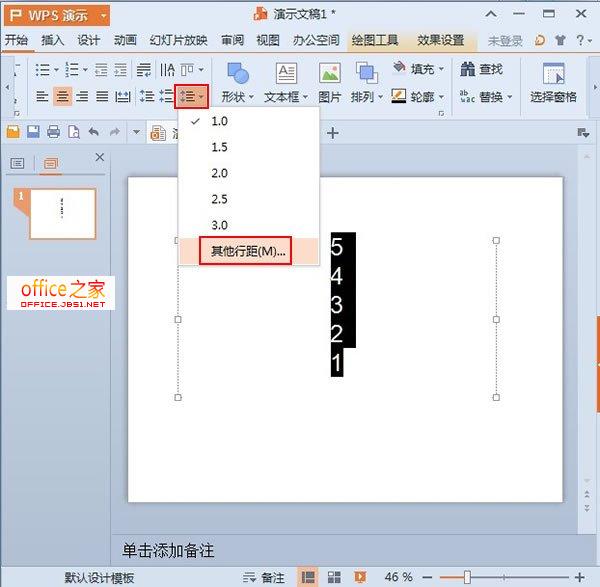Image resolution: width=600 pixels, height=587 pixels.
Task: Select 1.0 line spacing
Action: [x=249, y=121]
